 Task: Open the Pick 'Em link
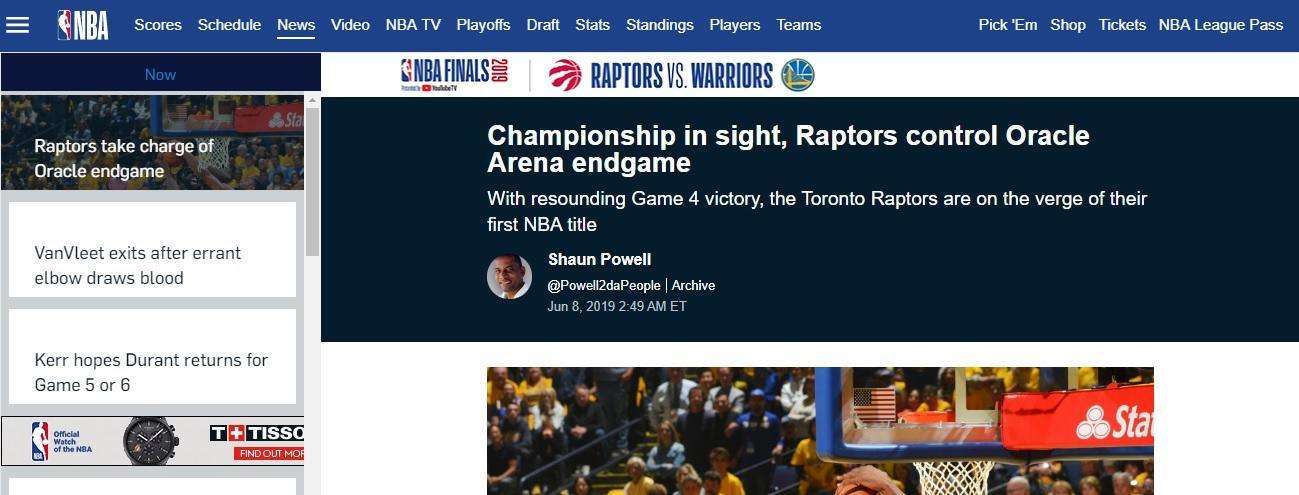(x=1007, y=25)
